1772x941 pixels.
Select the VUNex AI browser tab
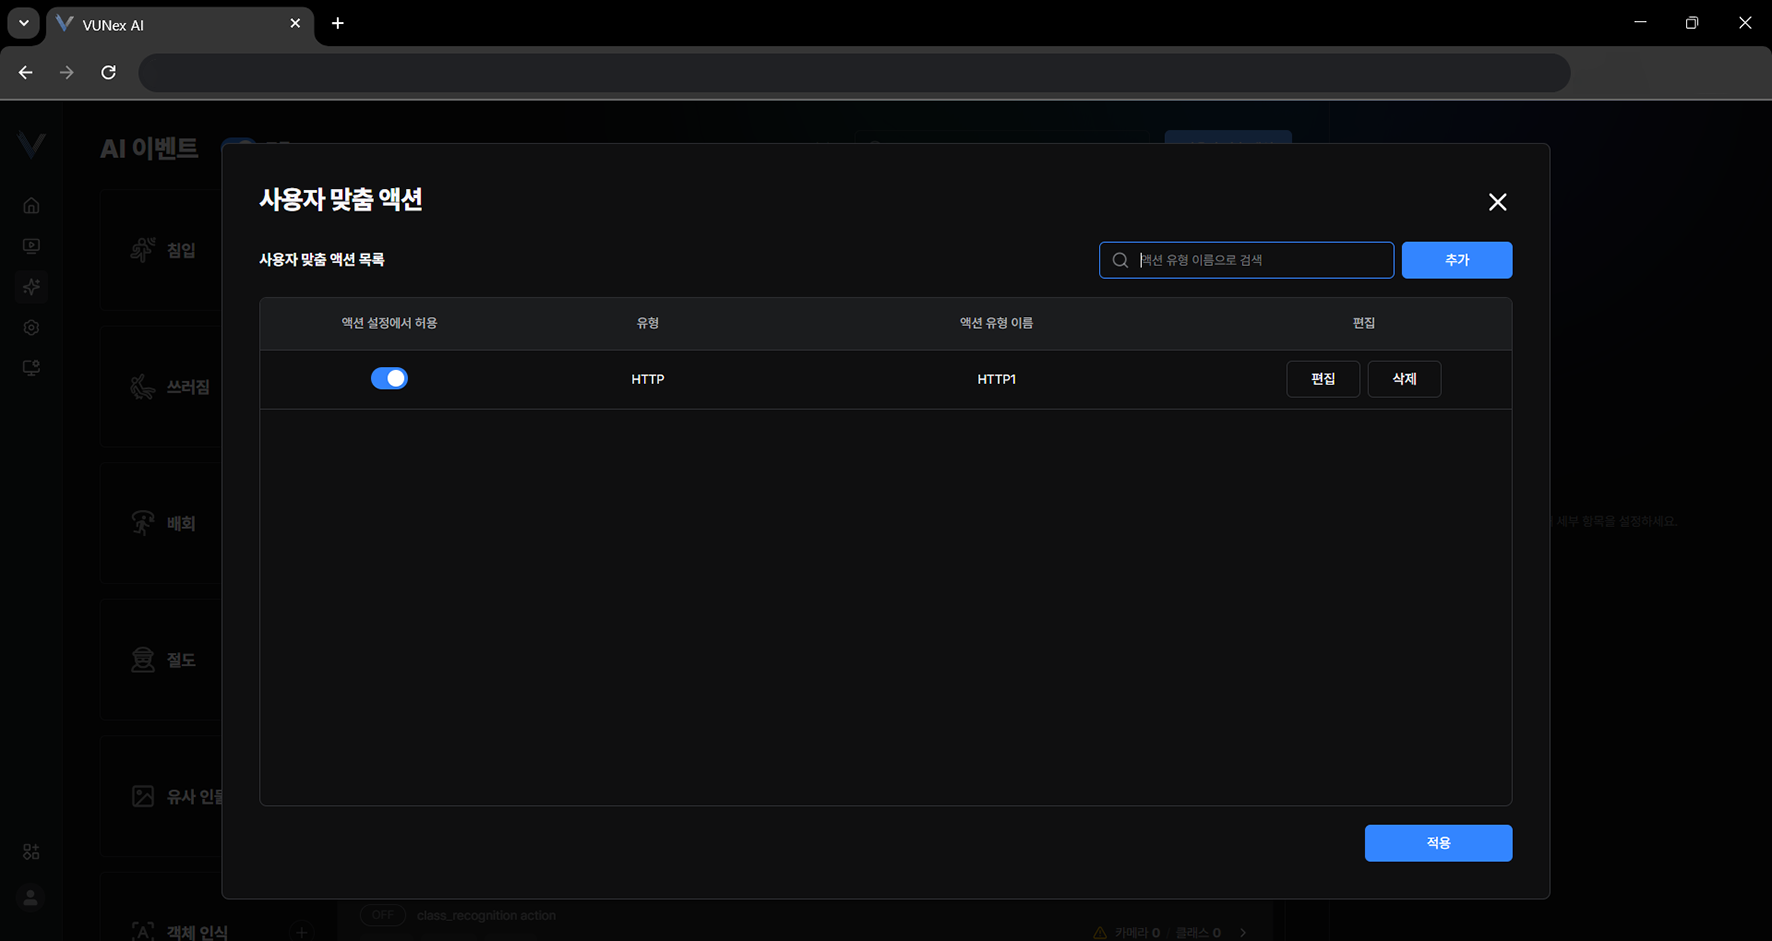point(170,24)
